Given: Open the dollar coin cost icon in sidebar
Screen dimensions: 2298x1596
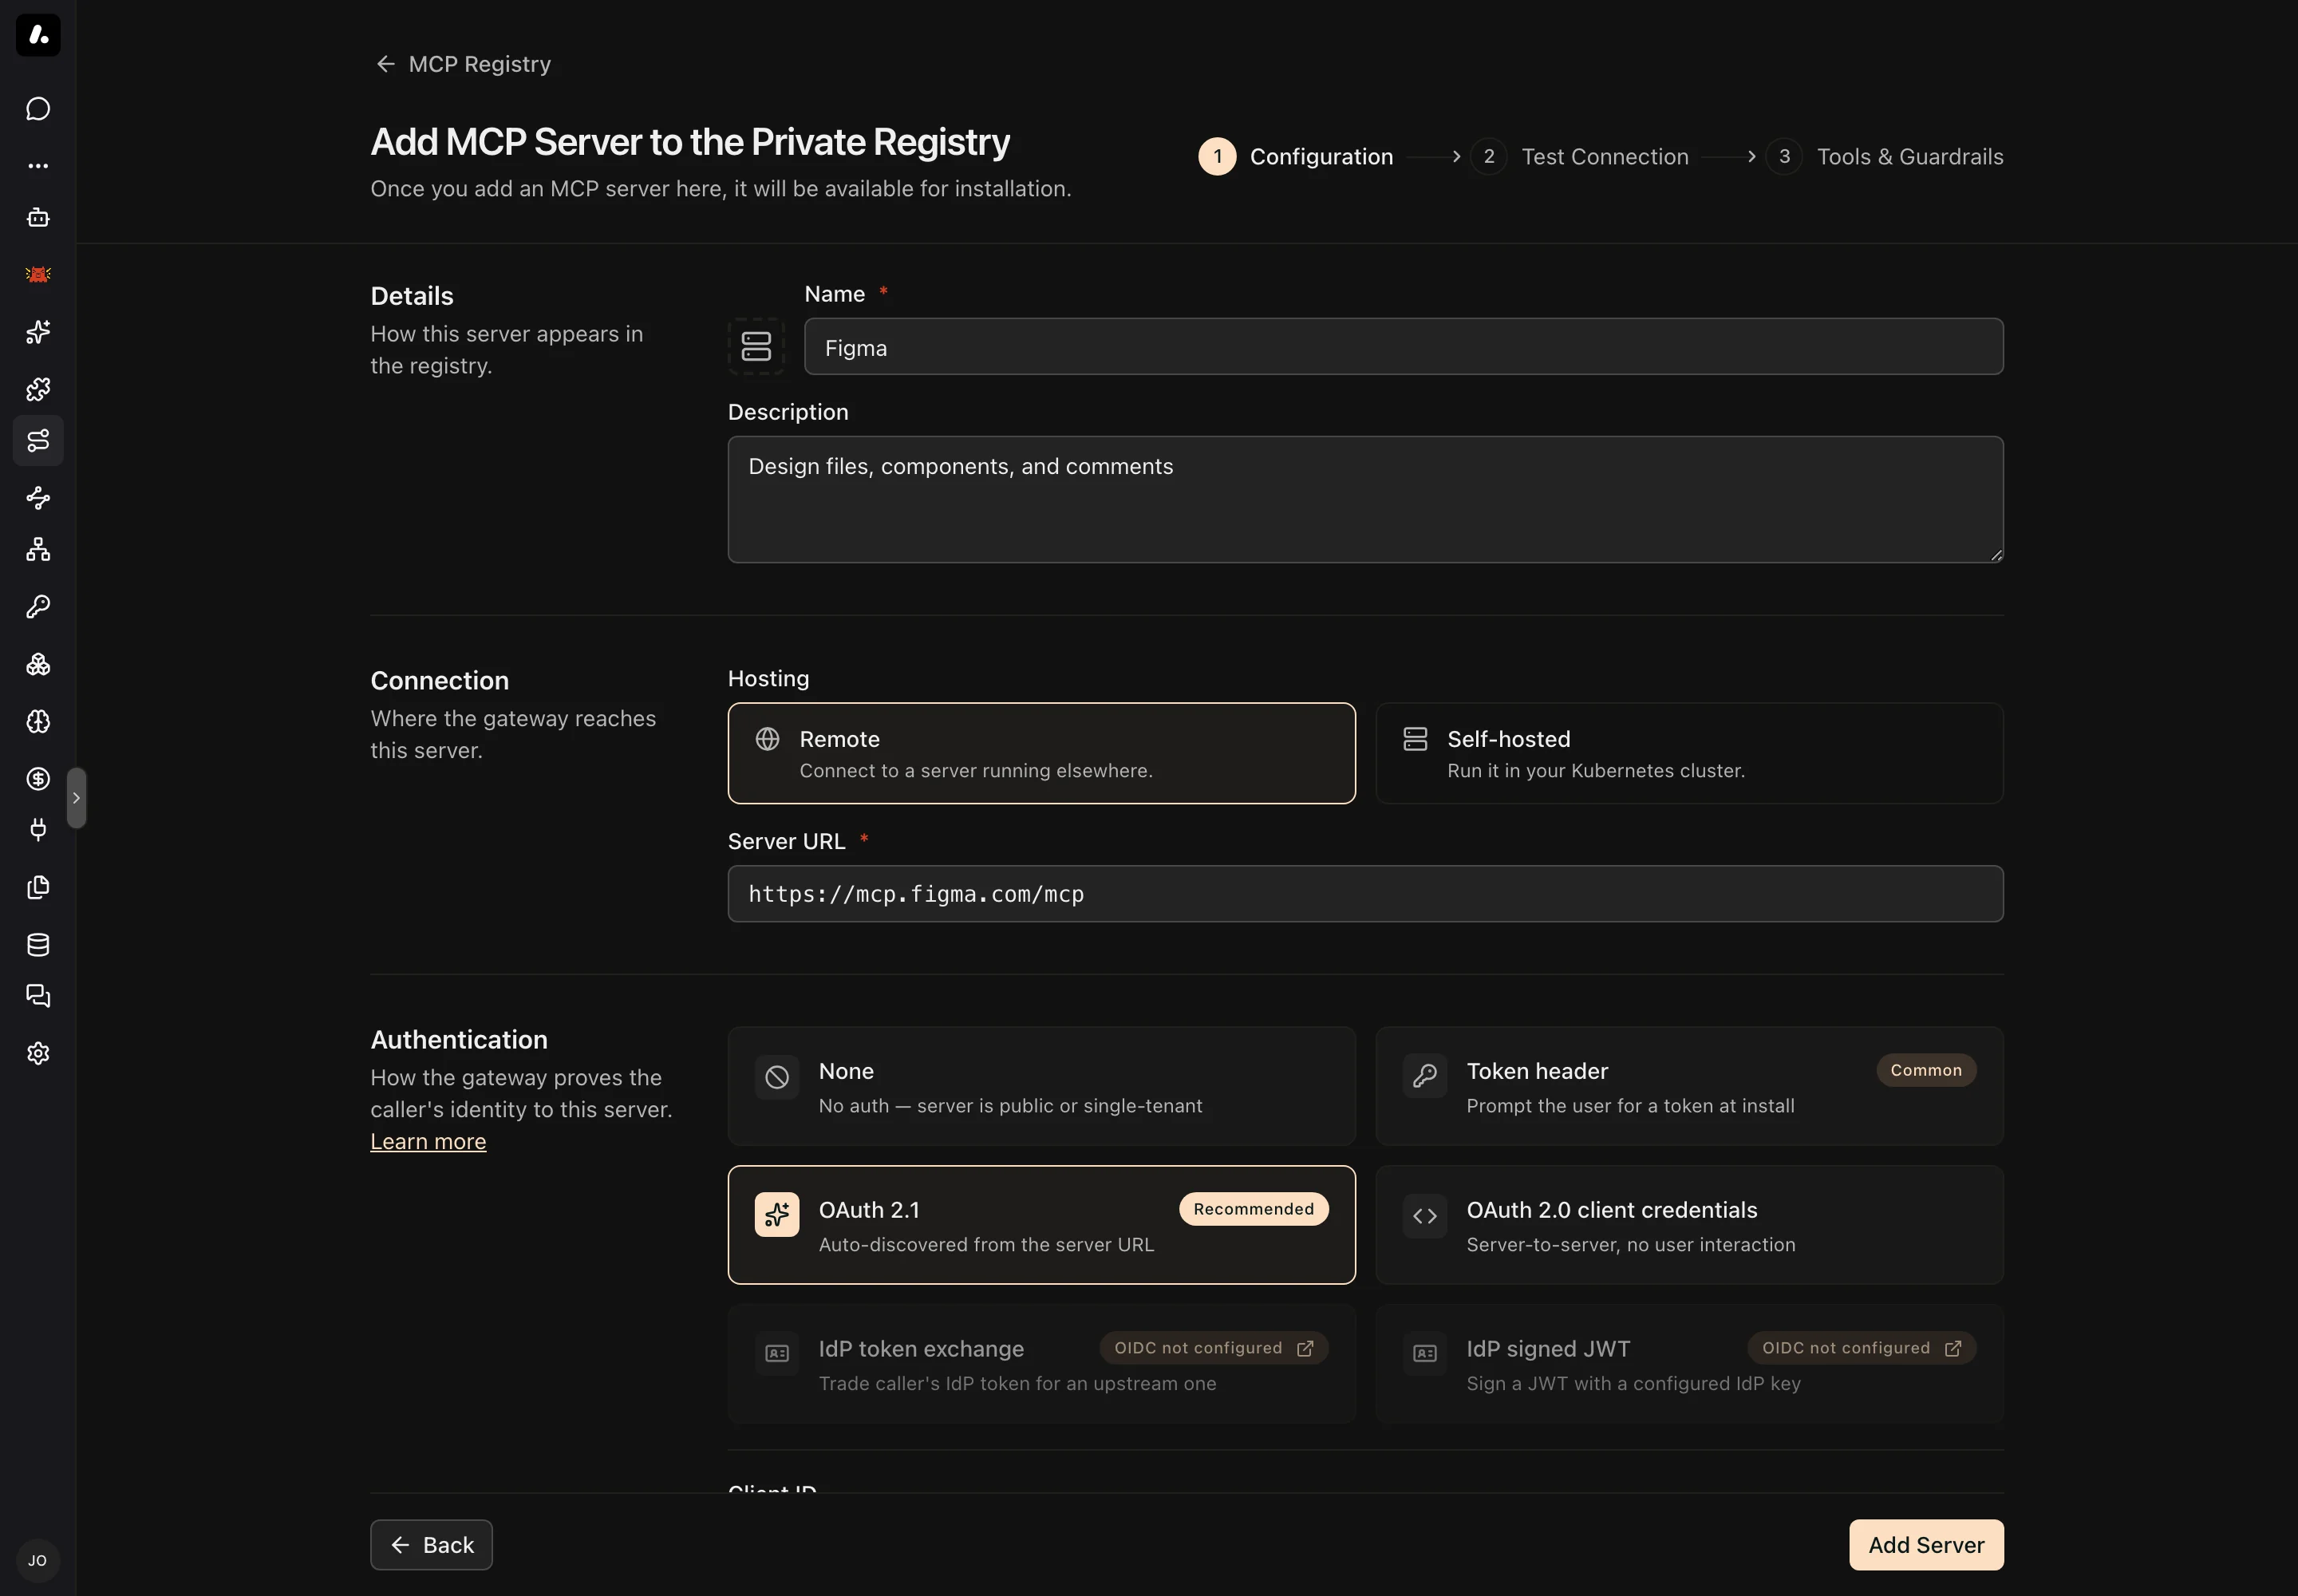Looking at the screenshot, I should click(x=38, y=779).
